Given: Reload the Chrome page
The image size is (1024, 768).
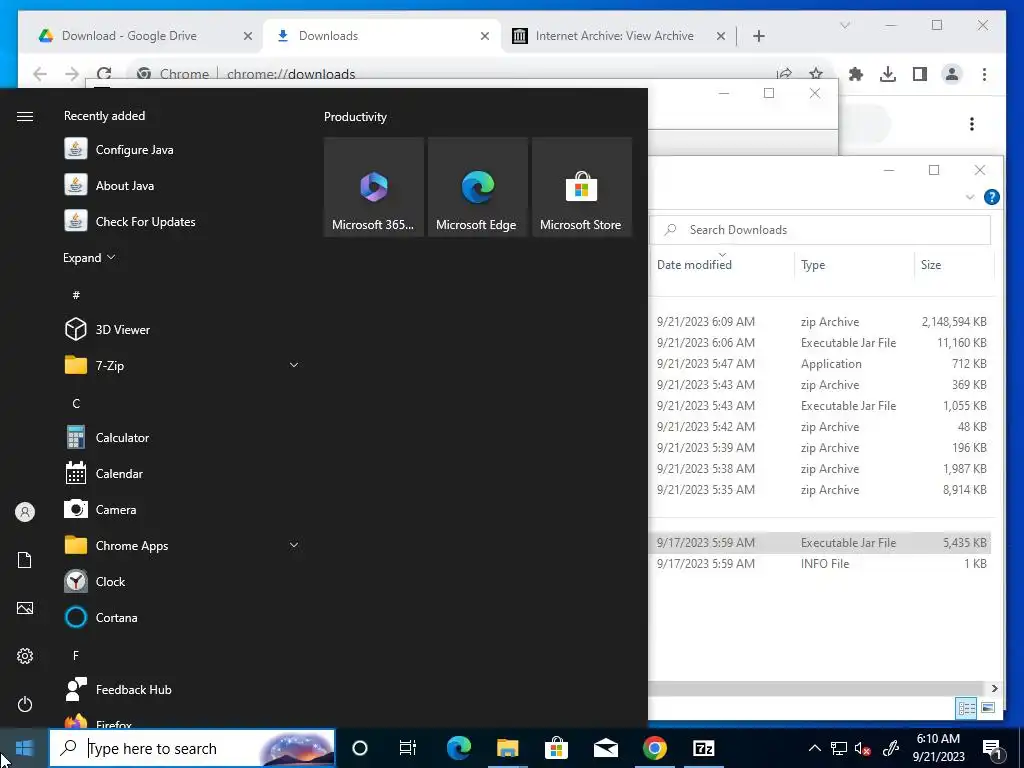Looking at the screenshot, I should [104, 74].
